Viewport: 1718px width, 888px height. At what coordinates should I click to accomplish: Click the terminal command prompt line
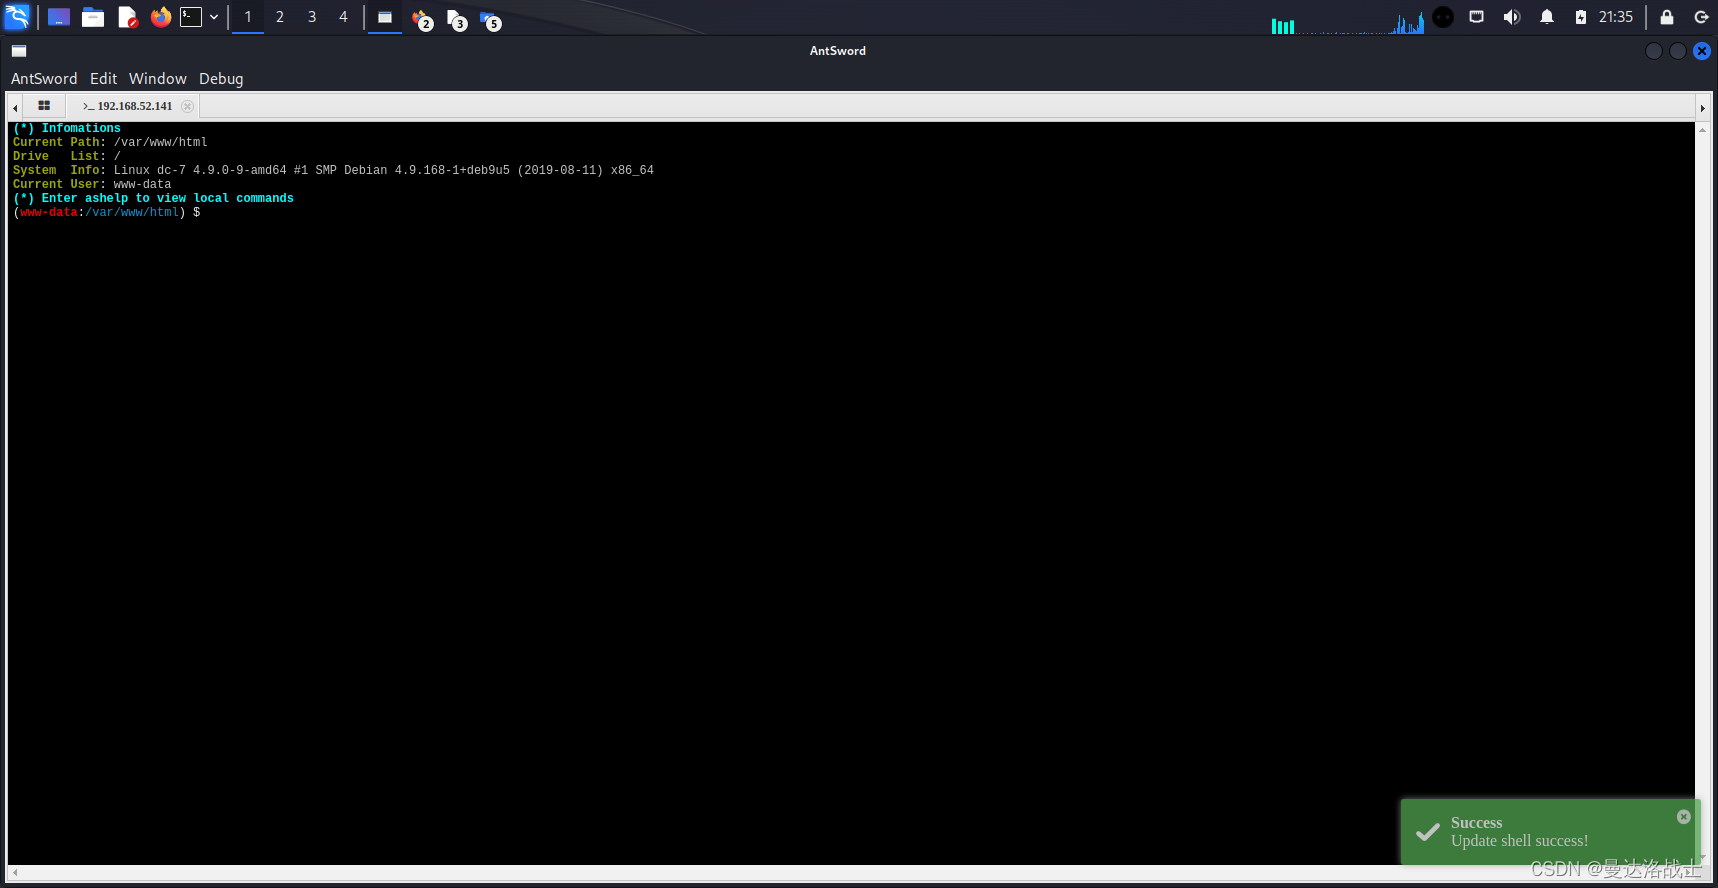[x=107, y=213]
